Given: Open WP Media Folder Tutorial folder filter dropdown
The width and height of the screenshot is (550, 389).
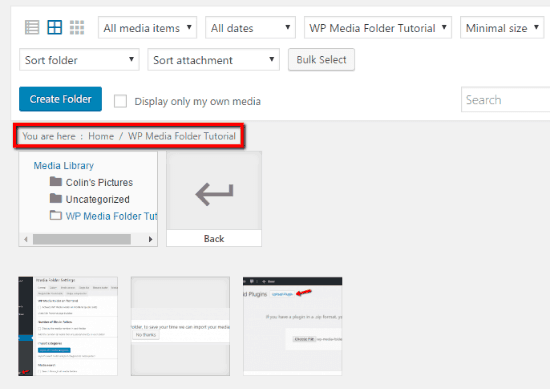Looking at the screenshot, I should click(x=378, y=28).
